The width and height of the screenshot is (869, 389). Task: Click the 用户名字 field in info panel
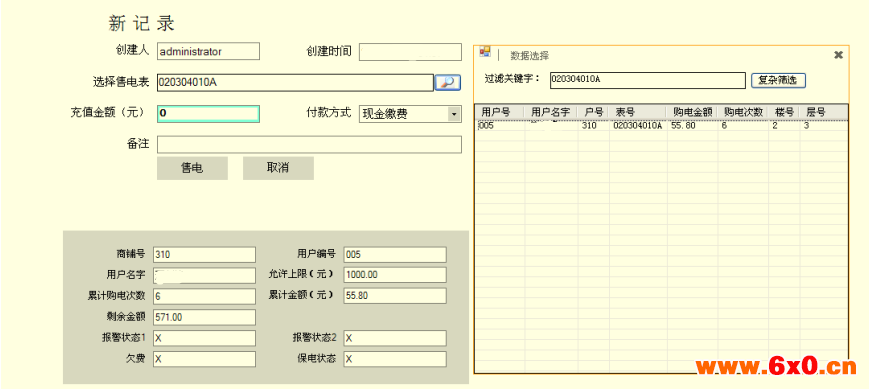pos(205,275)
